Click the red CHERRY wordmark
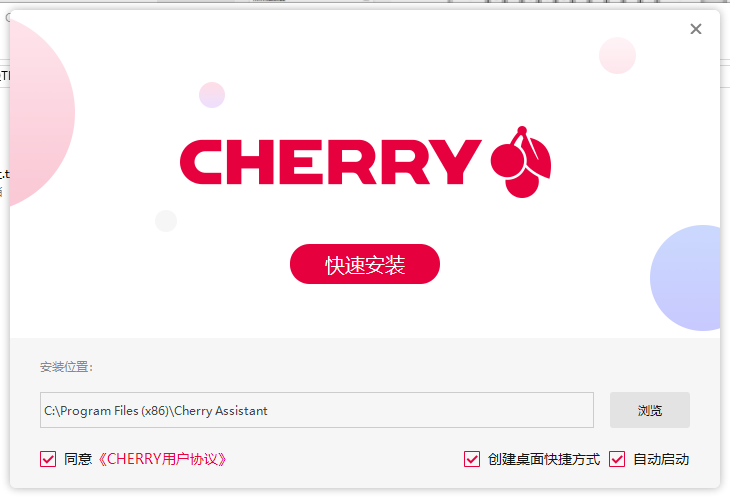 pyautogui.click(x=331, y=162)
